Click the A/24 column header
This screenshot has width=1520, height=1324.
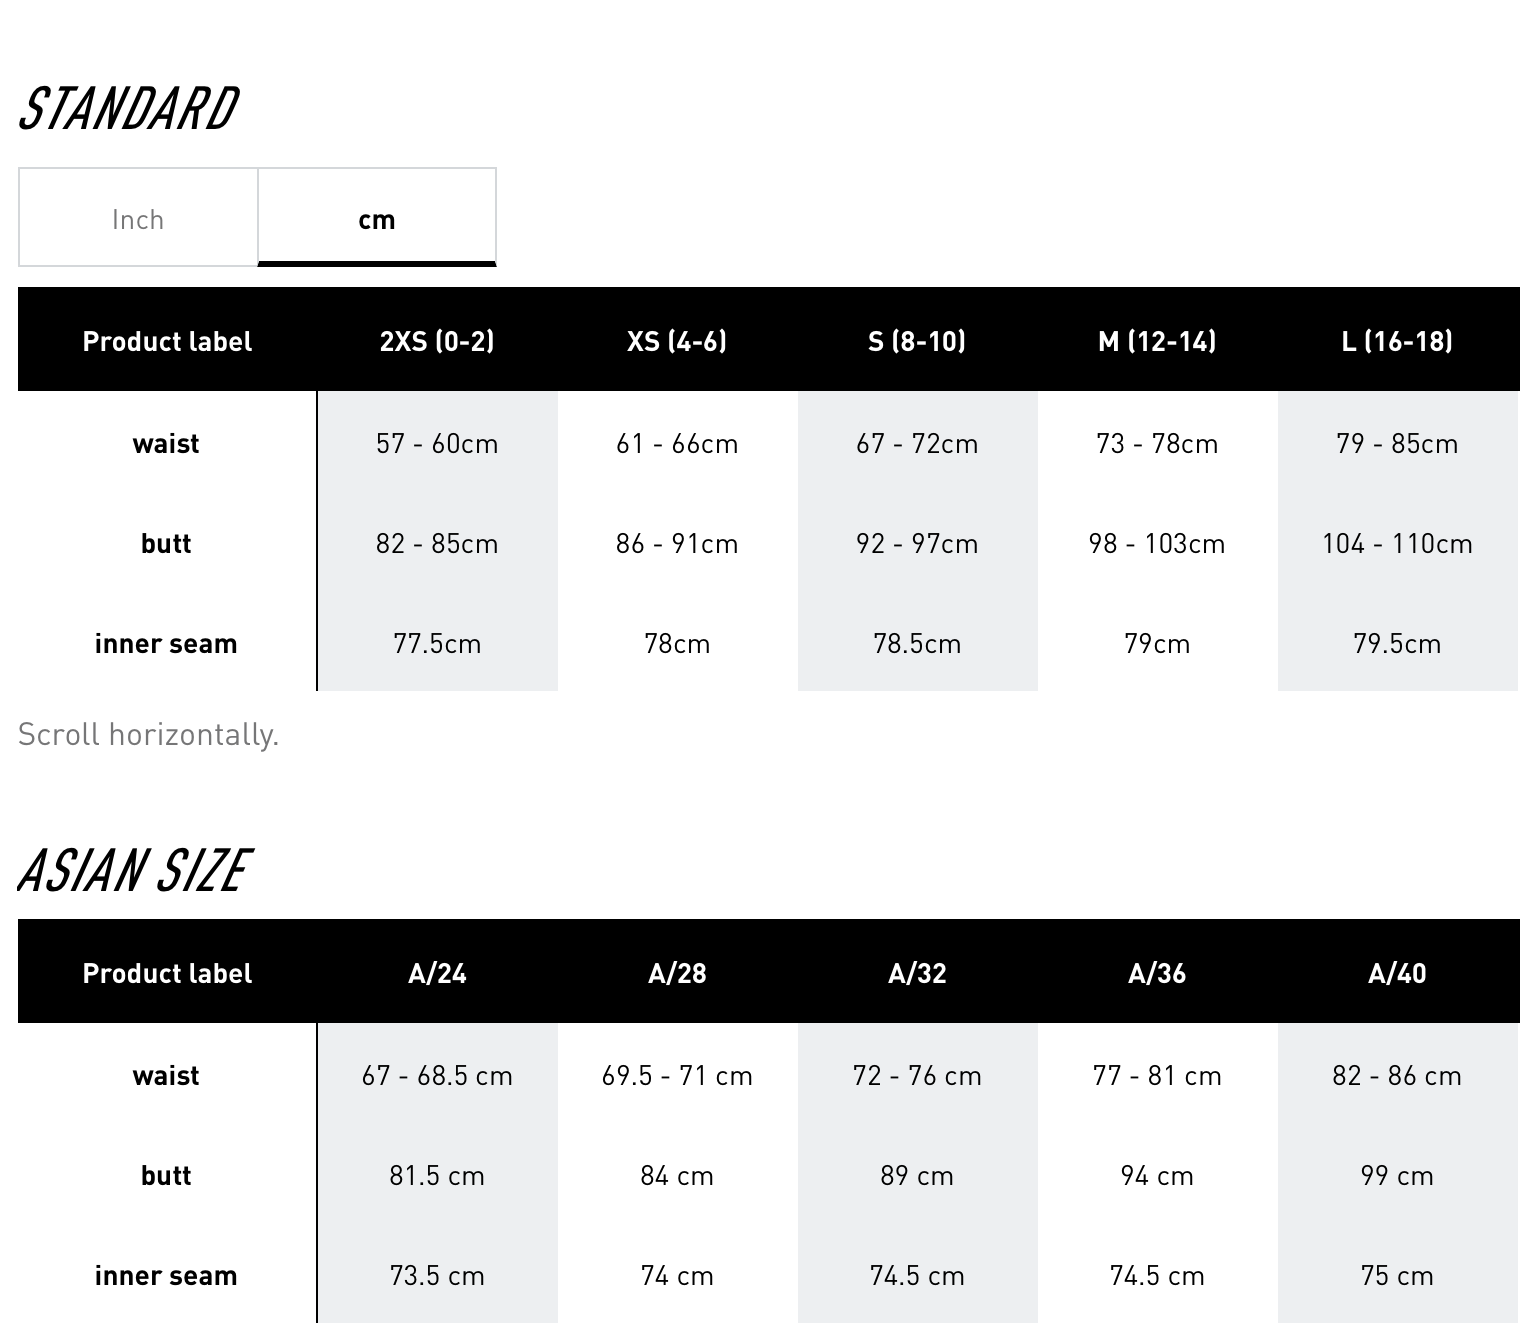pos(437,973)
